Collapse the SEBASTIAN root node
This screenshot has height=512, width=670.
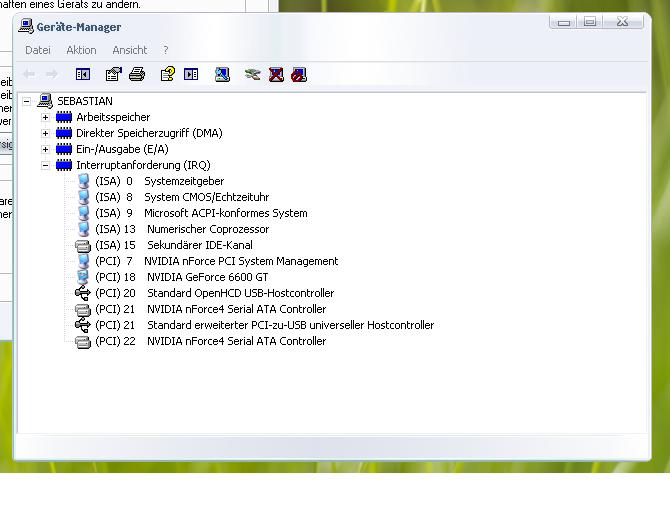[x=26, y=101]
